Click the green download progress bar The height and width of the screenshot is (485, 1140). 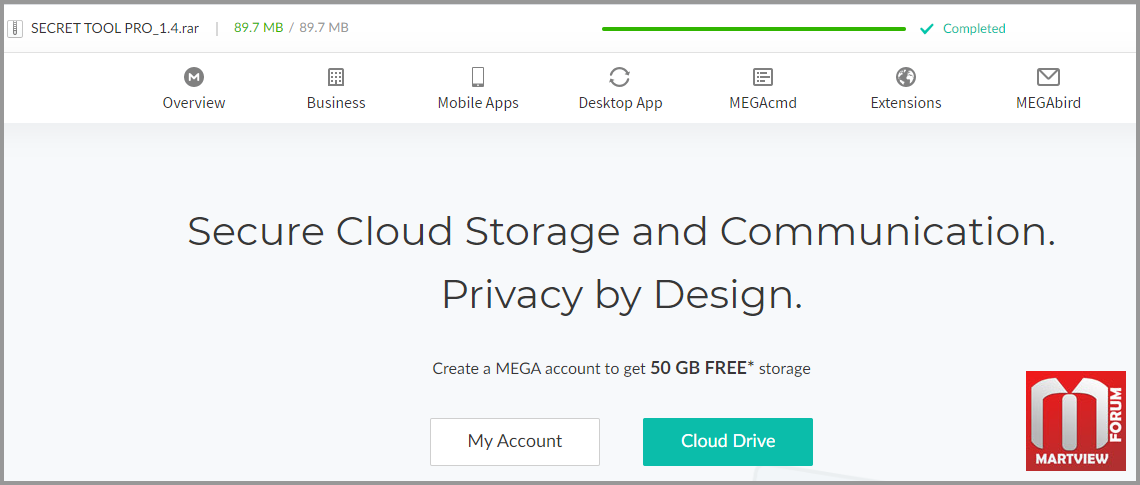pos(753,29)
